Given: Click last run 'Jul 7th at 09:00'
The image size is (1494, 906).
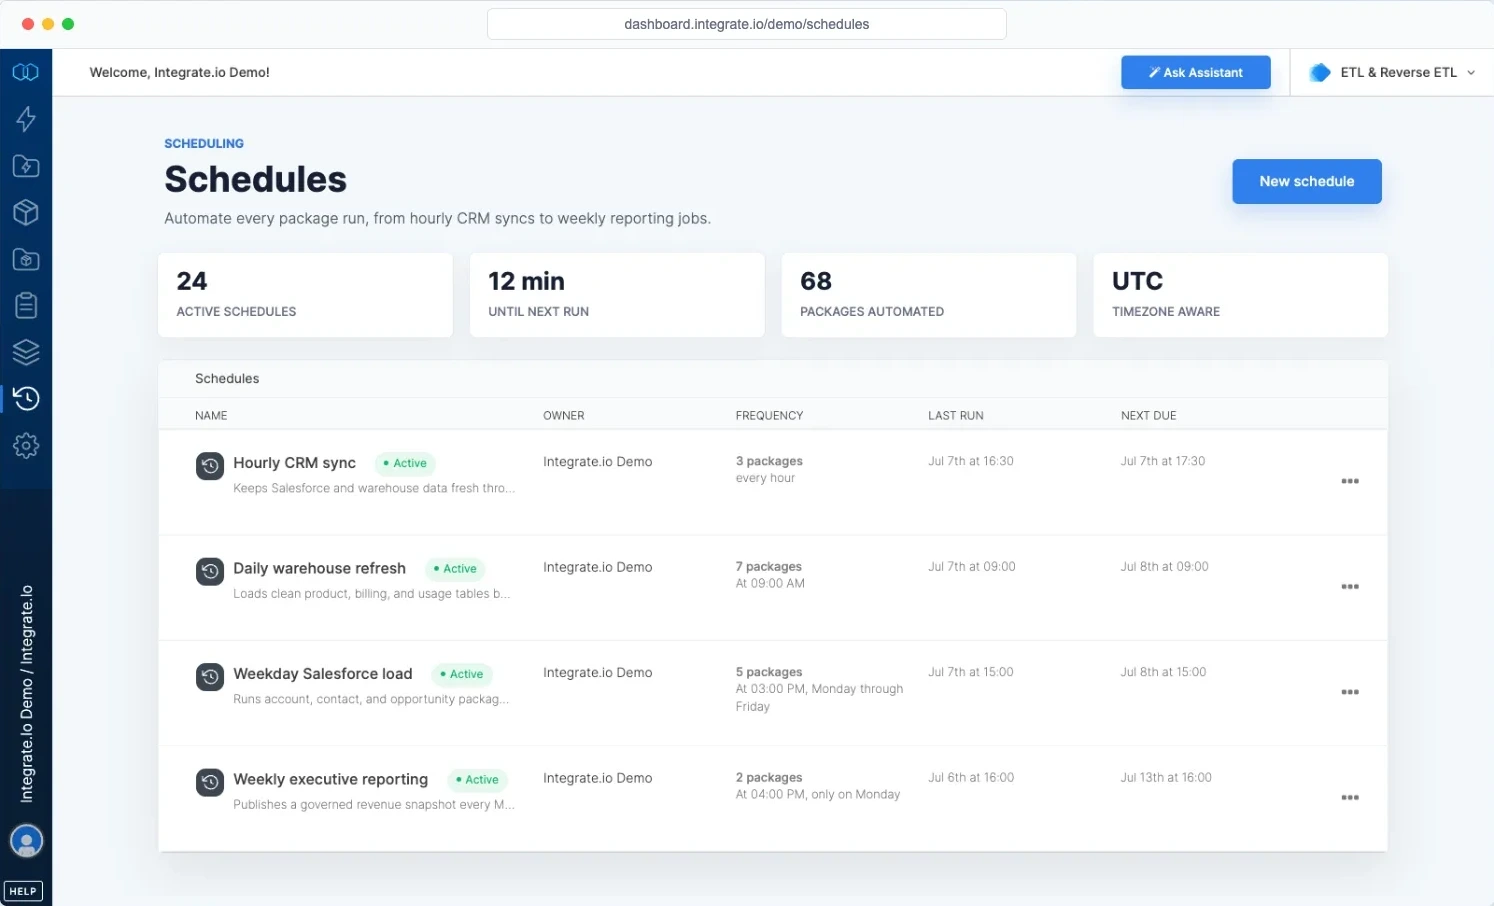Looking at the screenshot, I should (x=972, y=567).
